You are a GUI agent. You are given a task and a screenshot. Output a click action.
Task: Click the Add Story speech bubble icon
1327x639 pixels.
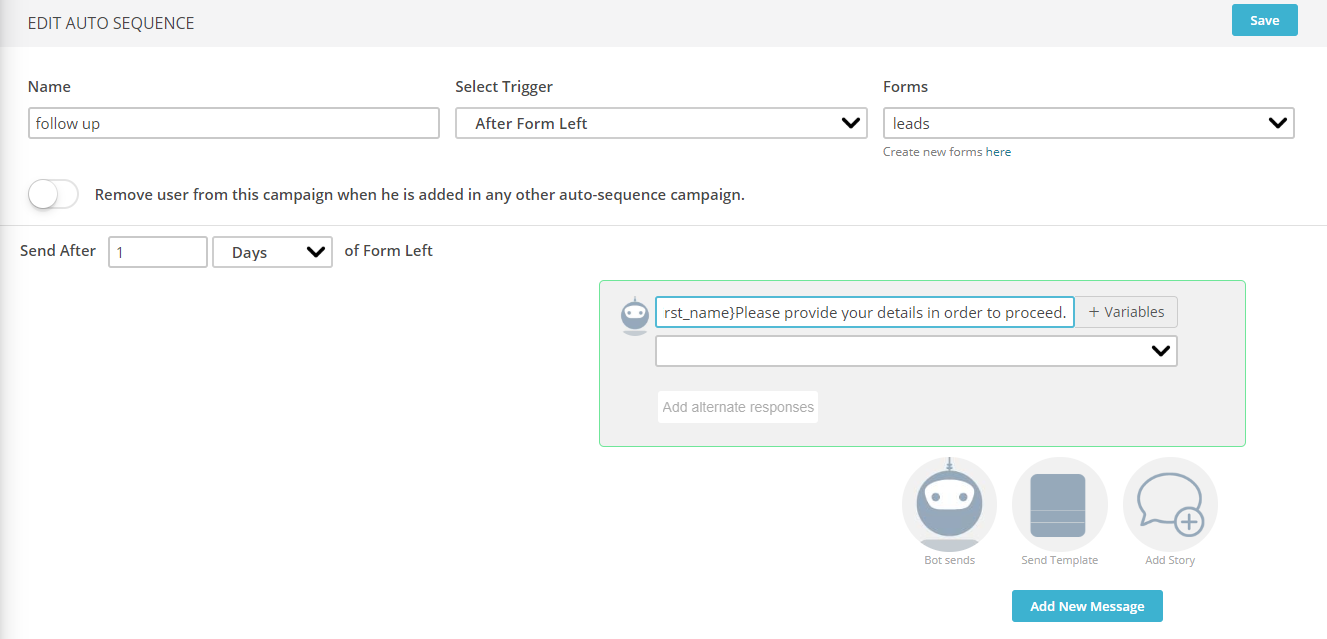[x=1170, y=504]
